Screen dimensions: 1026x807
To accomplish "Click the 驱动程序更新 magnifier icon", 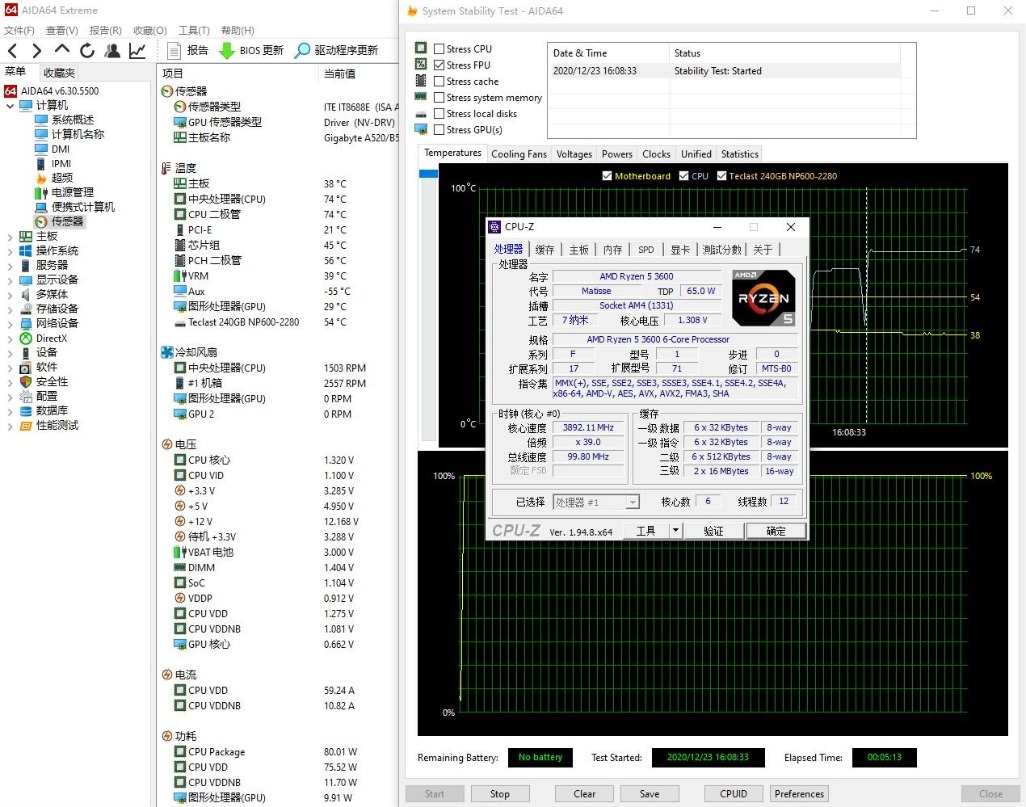I will (303, 51).
